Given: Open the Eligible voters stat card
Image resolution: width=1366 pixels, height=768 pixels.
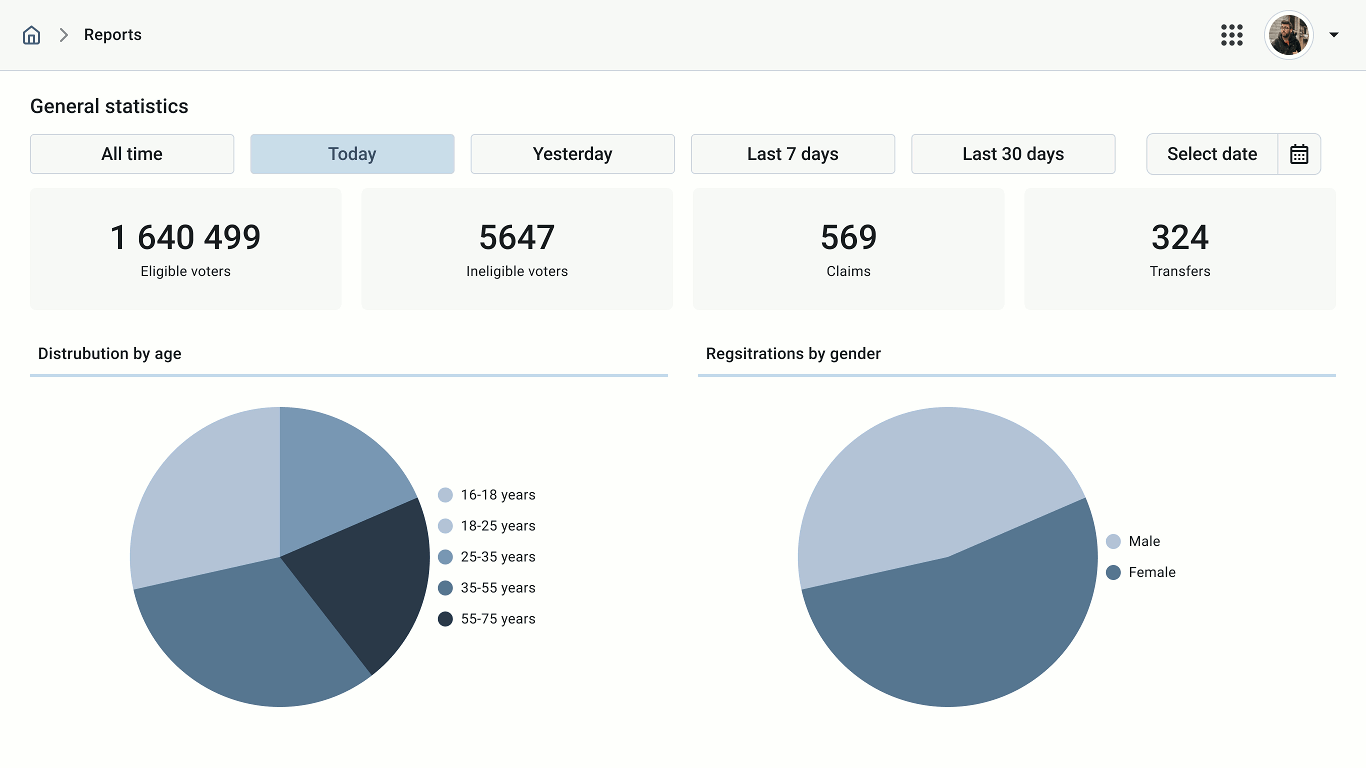Looking at the screenshot, I should point(186,249).
